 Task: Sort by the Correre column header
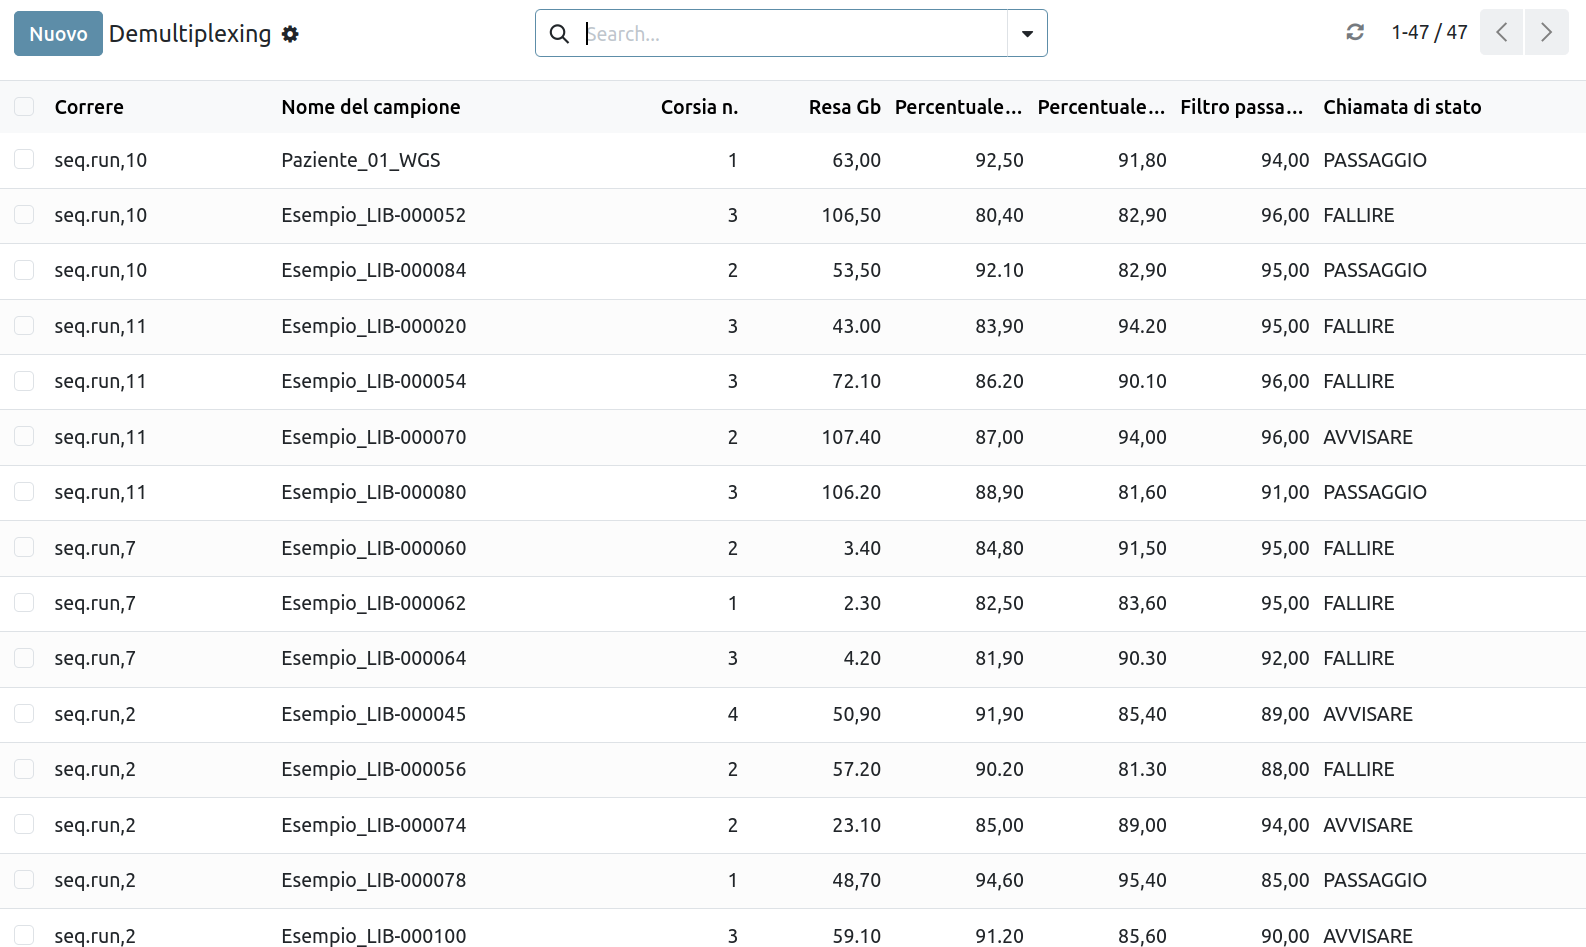coord(89,107)
